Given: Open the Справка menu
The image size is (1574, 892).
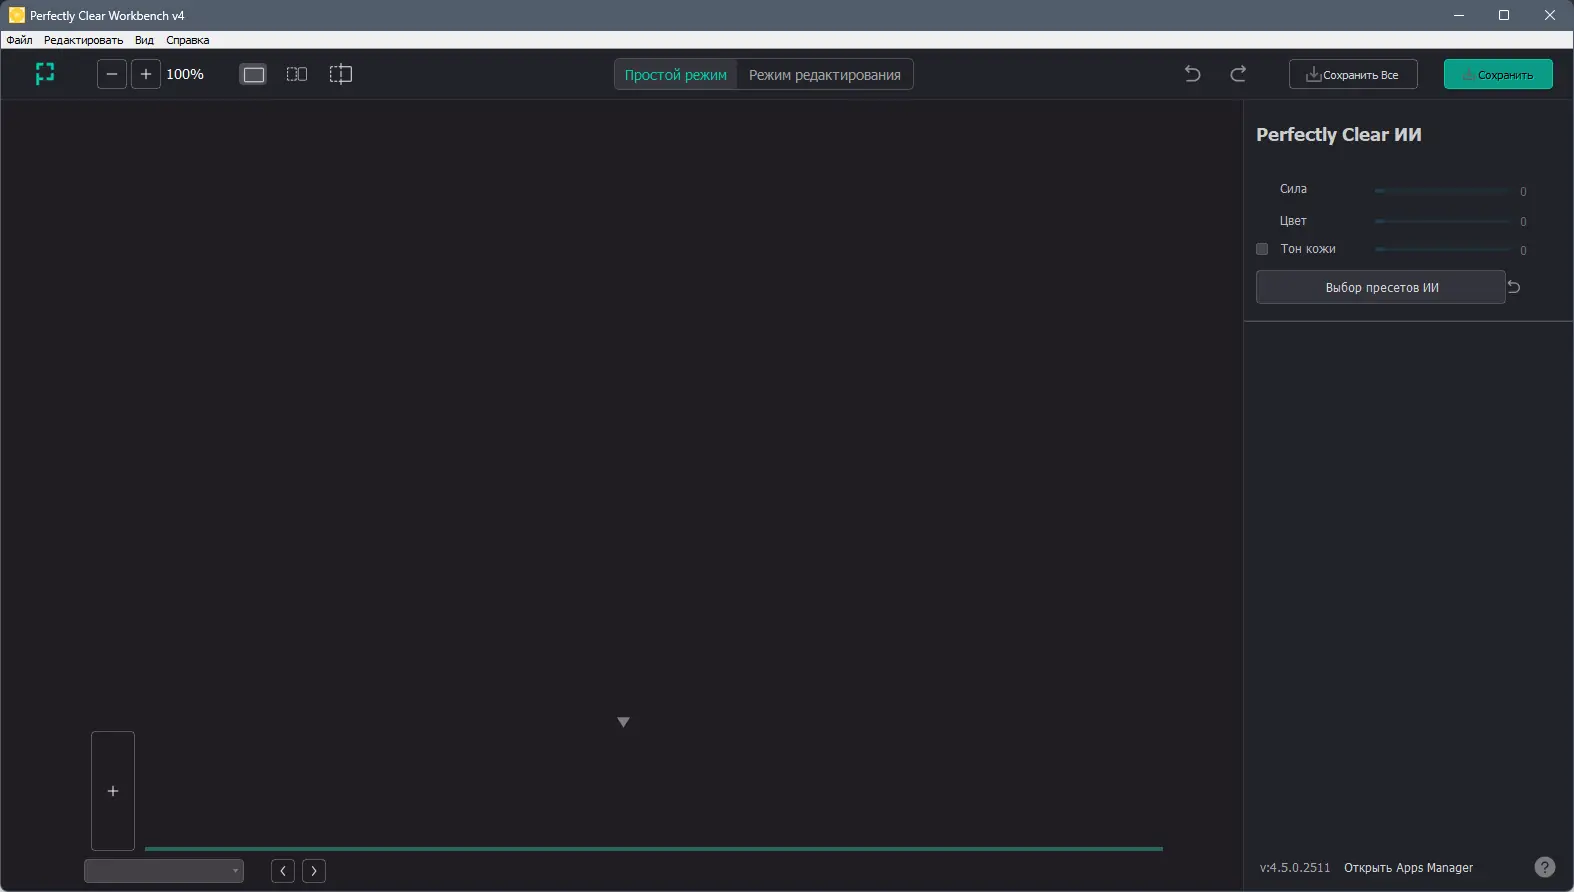Looking at the screenshot, I should click(188, 40).
